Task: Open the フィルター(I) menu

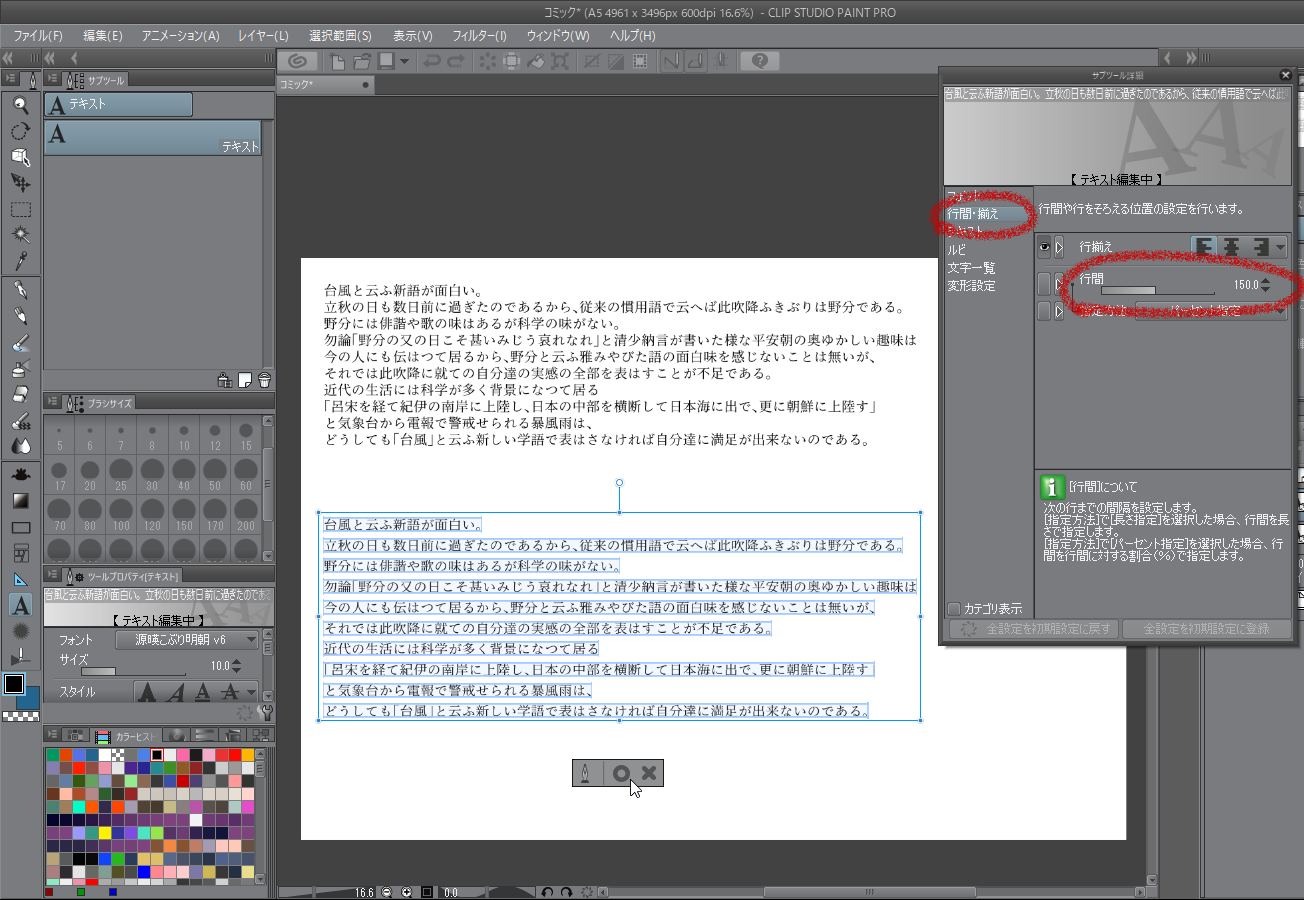Action: pyautogui.click(x=479, y=36)
